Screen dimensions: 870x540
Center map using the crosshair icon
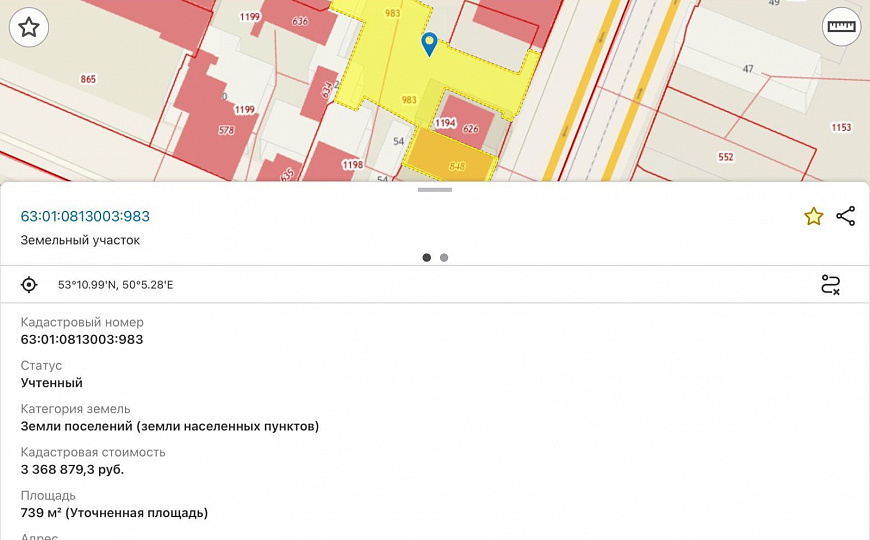click(29, 285)
